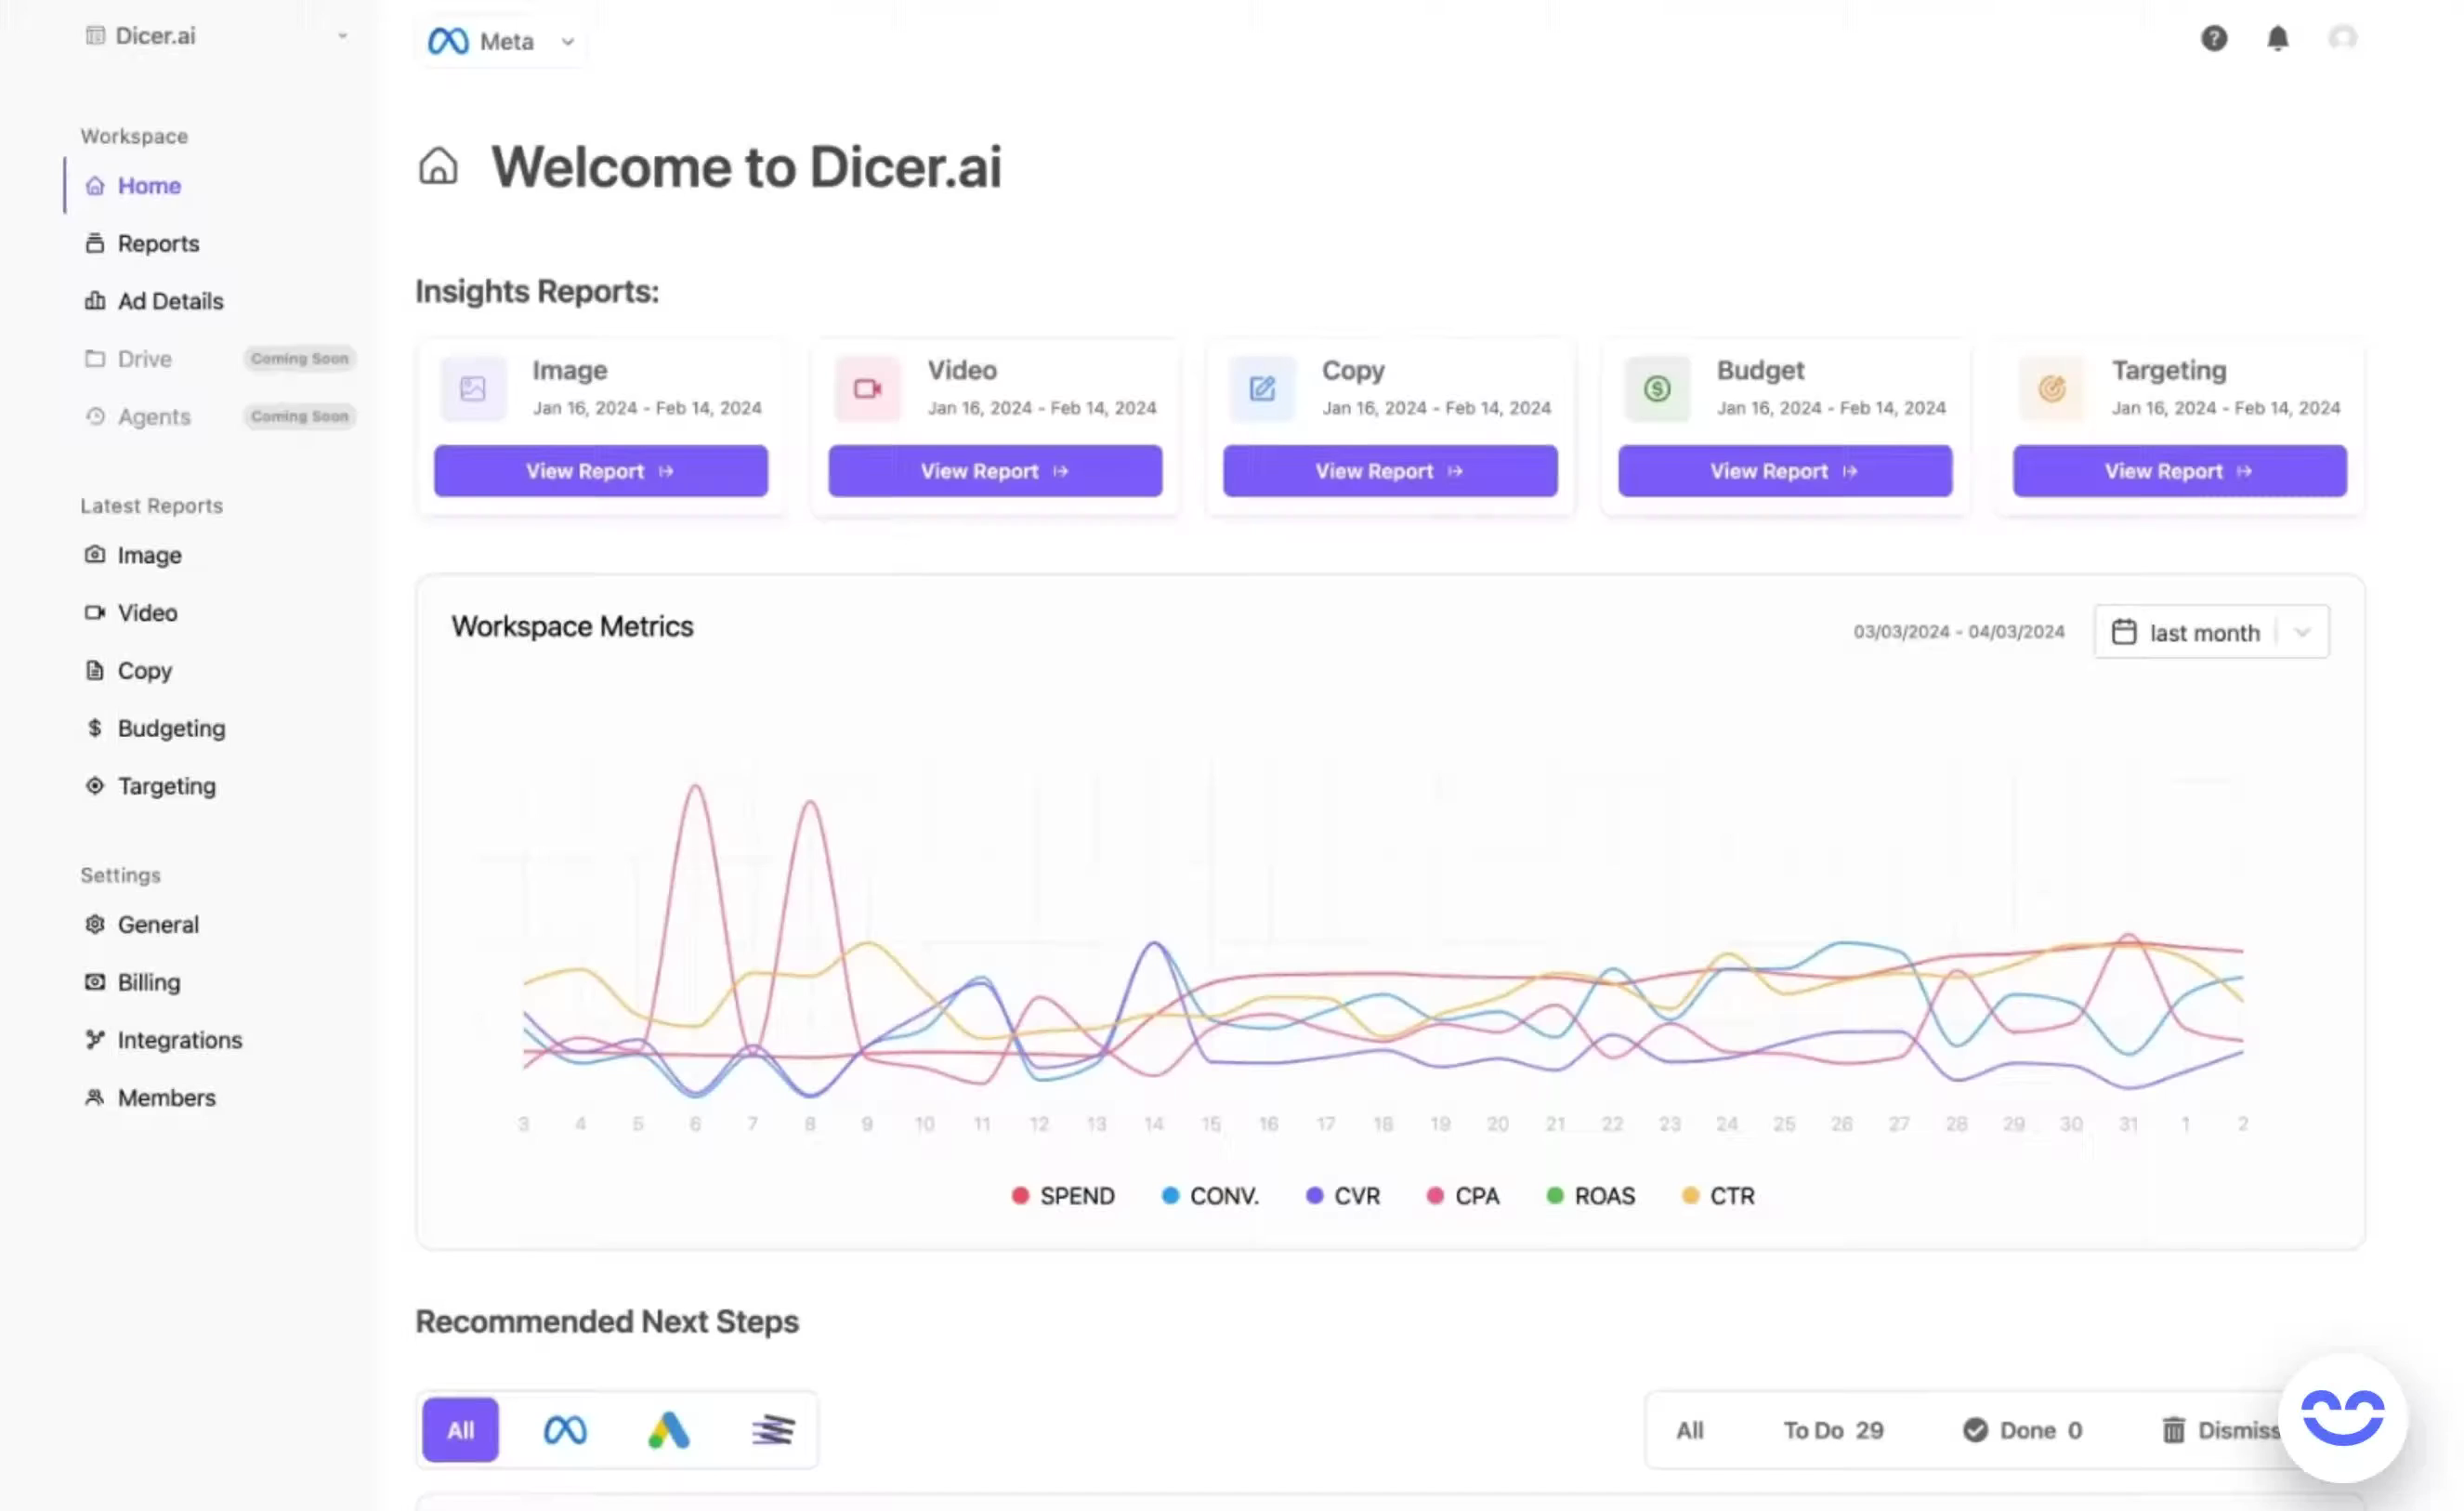Expand the Meta platform dropdown chevron
Image resolution: width=2464 pixels, height=1511 pixels.
click(x=567, y=42)
